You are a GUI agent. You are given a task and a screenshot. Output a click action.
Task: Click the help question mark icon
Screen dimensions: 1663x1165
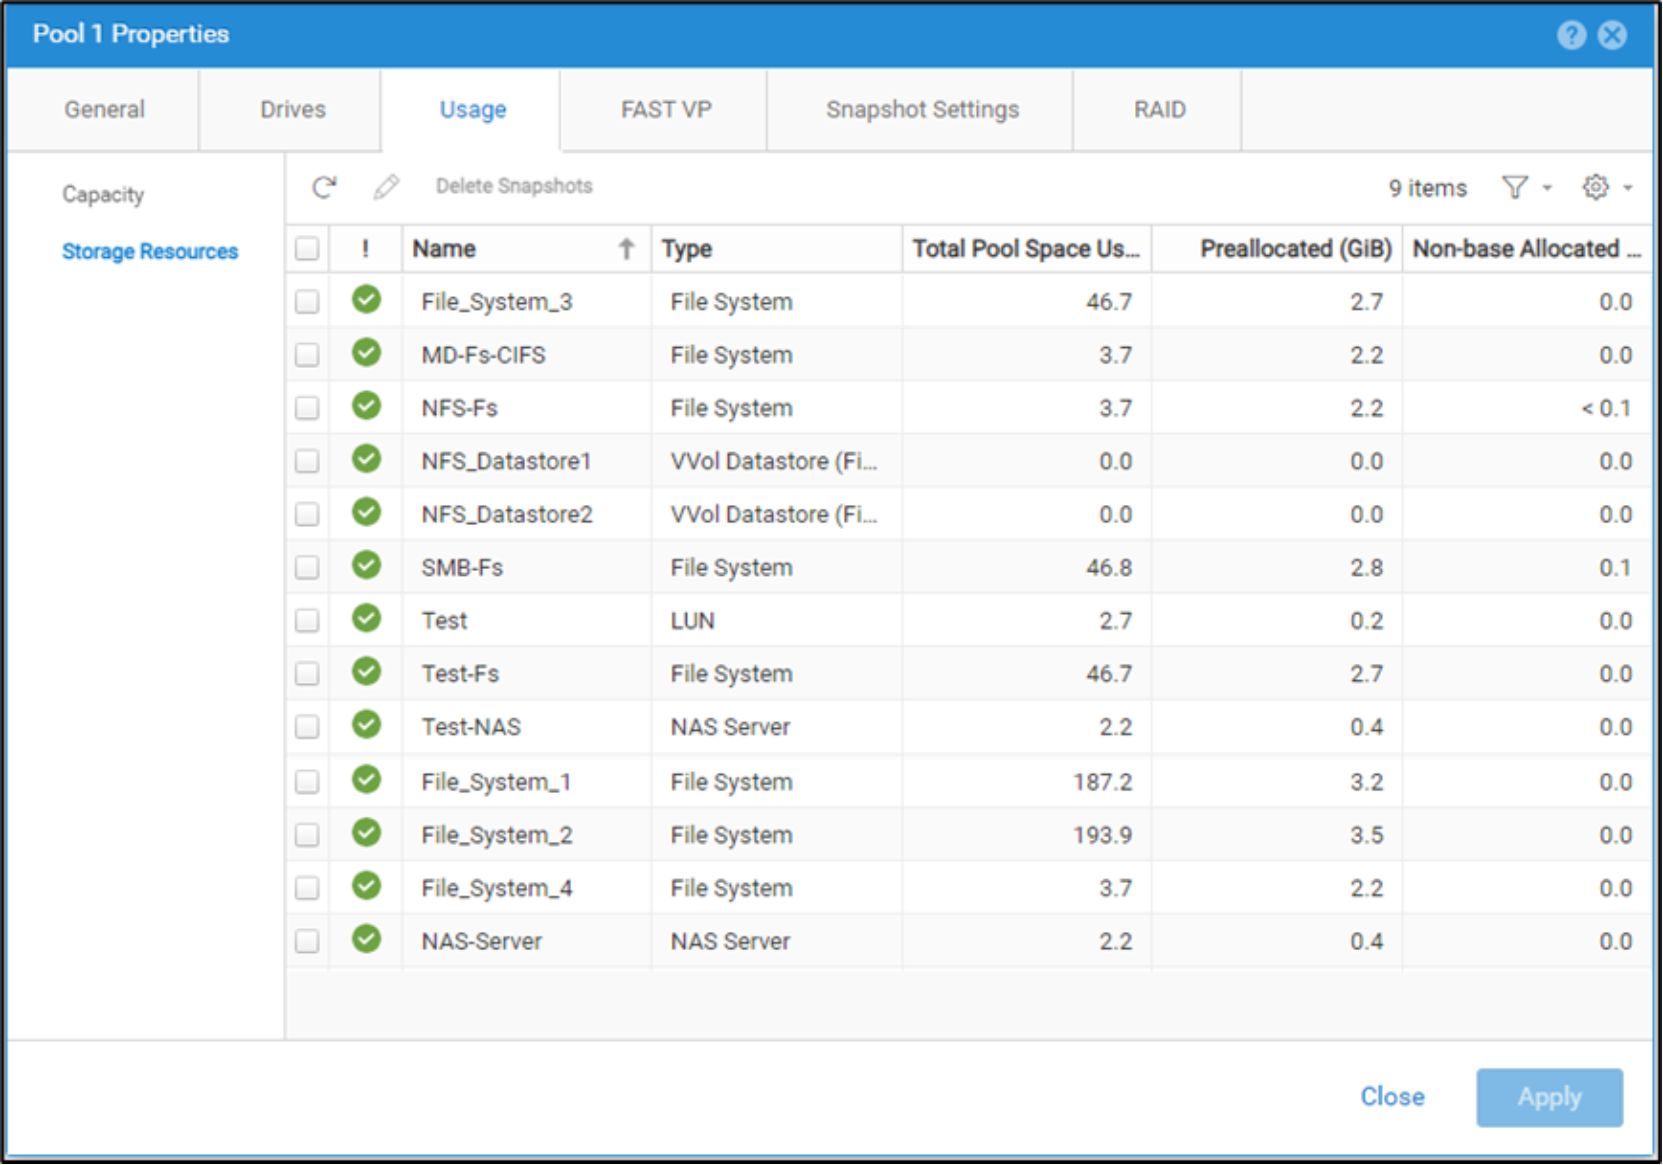1571,35
